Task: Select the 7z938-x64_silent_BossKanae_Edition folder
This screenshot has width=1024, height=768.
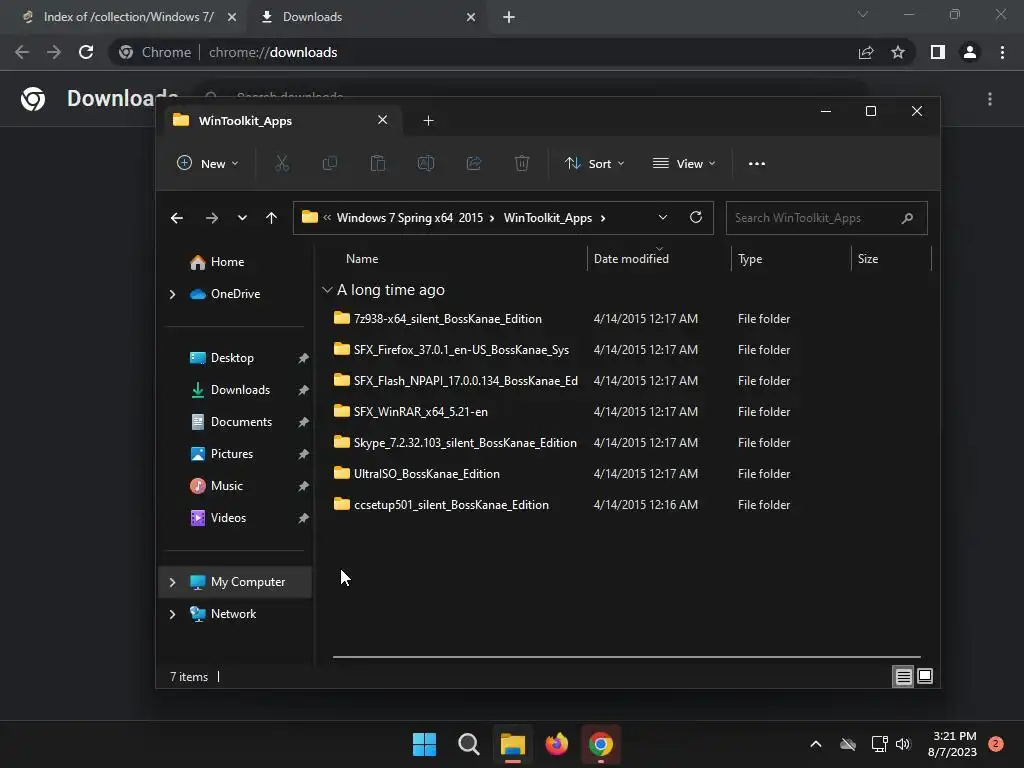Action: (x=447, y=319)
